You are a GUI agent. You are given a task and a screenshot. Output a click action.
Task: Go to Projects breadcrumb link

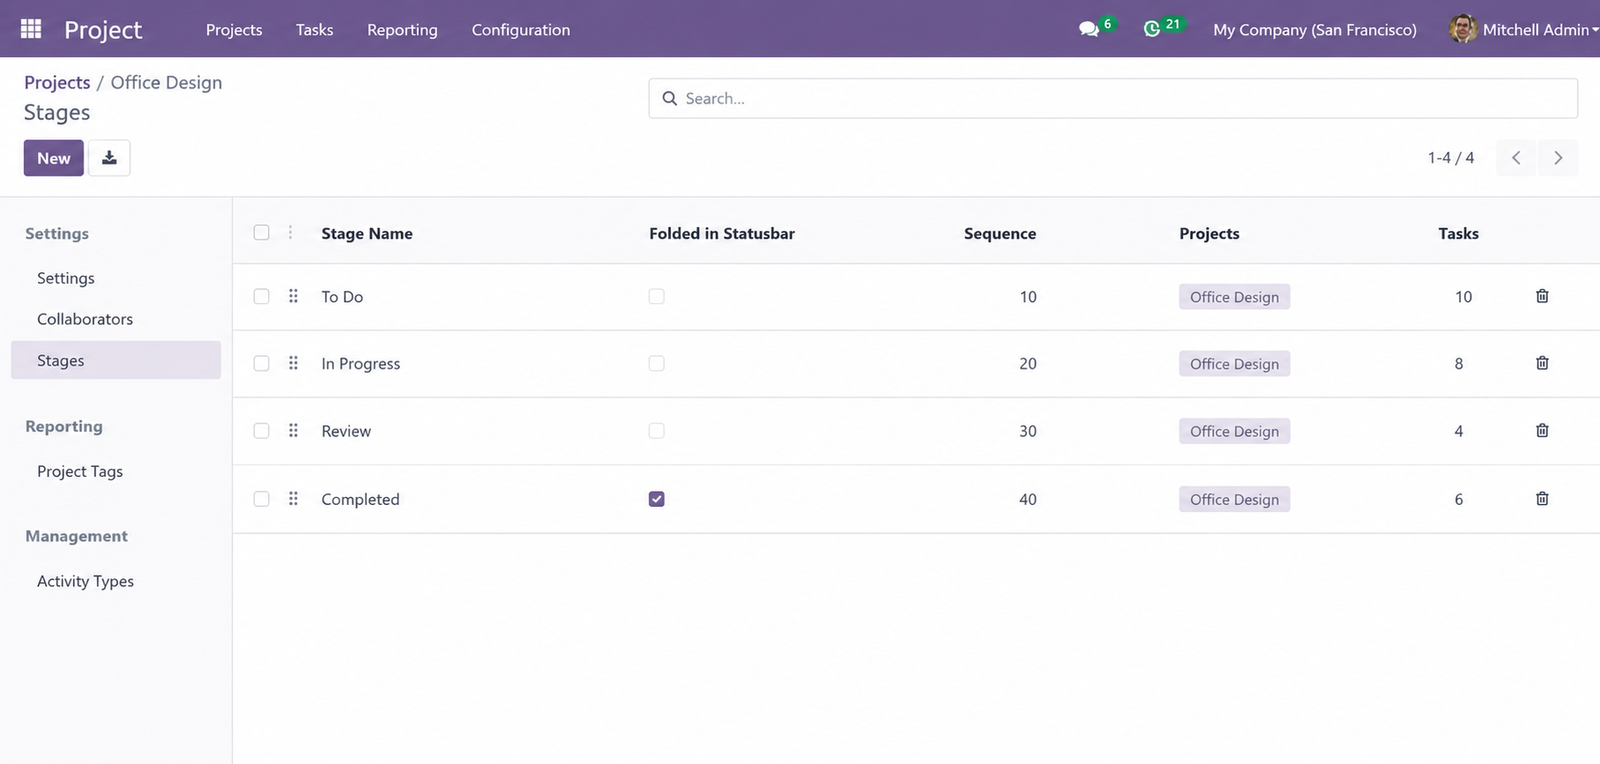click(57, 82)
